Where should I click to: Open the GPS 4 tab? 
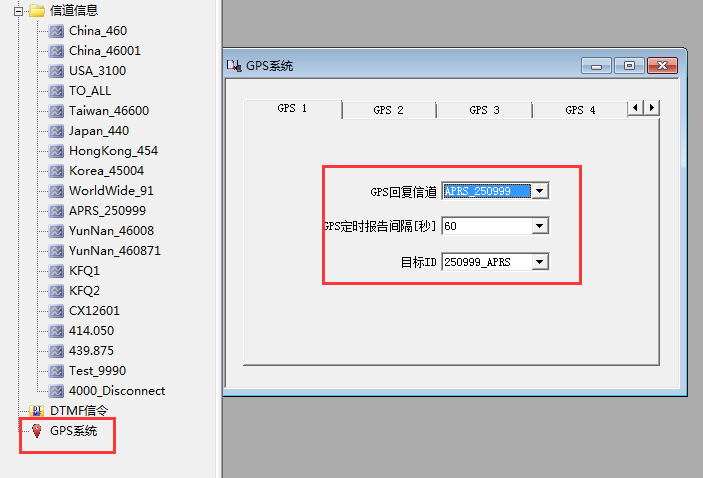579,110
